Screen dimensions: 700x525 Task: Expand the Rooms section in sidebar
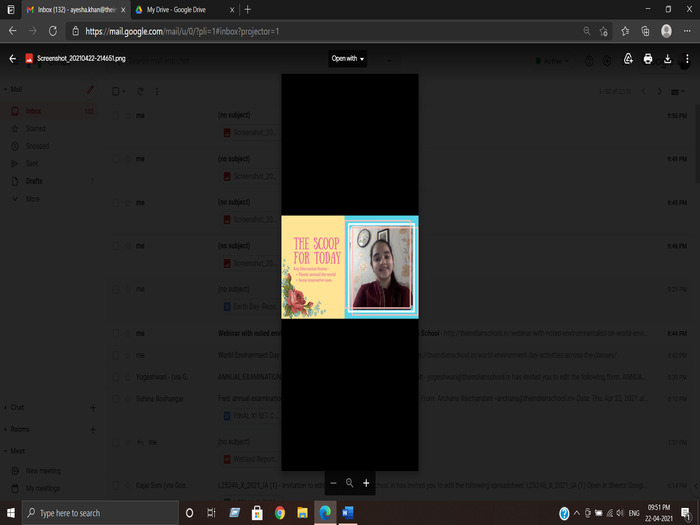click(5, 429)
